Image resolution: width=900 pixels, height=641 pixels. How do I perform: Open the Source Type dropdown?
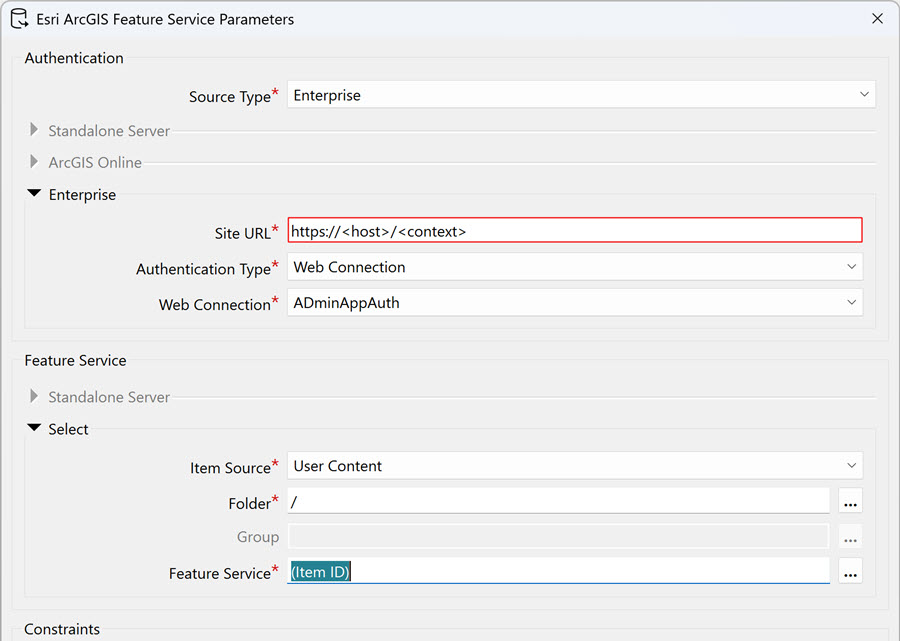[581, 95]
